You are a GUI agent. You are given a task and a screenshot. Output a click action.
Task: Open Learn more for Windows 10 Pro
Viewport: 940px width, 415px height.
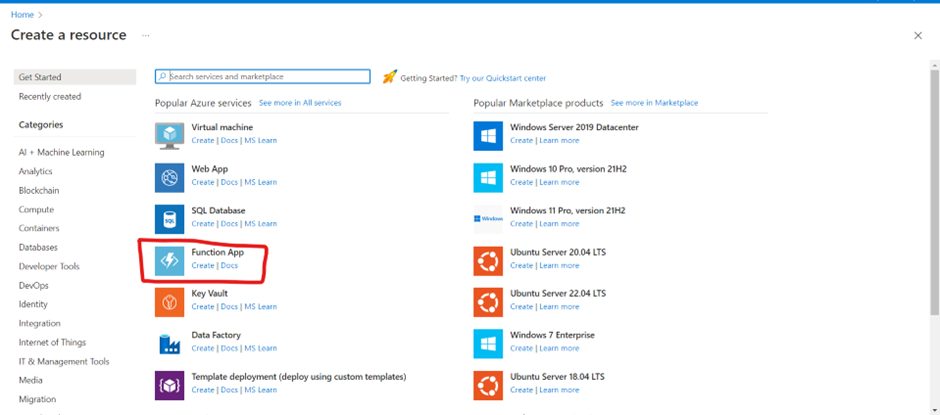[559, 182]
